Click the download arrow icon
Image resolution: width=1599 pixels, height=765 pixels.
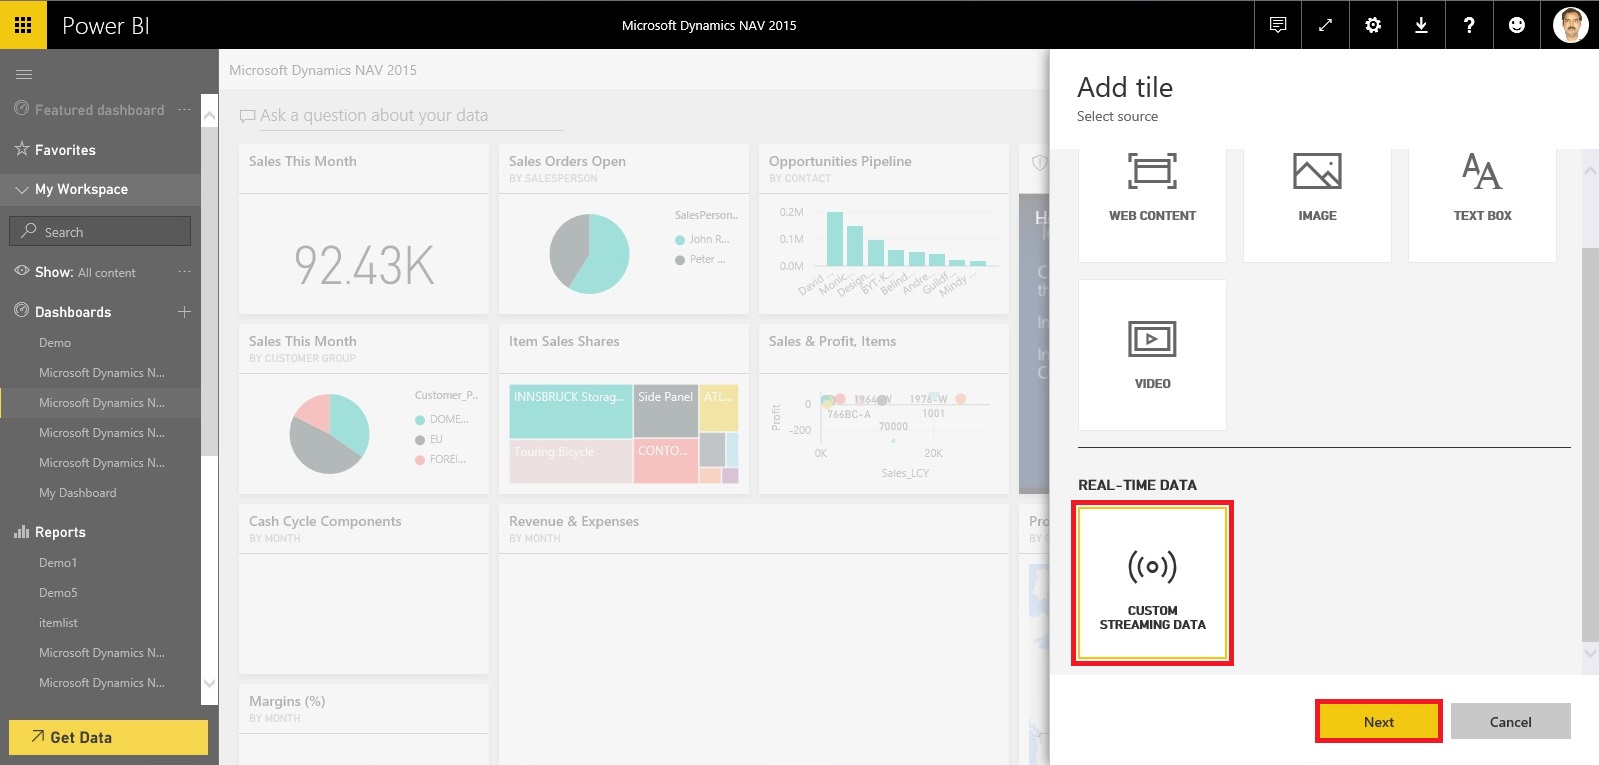(x=1421, y=25)
